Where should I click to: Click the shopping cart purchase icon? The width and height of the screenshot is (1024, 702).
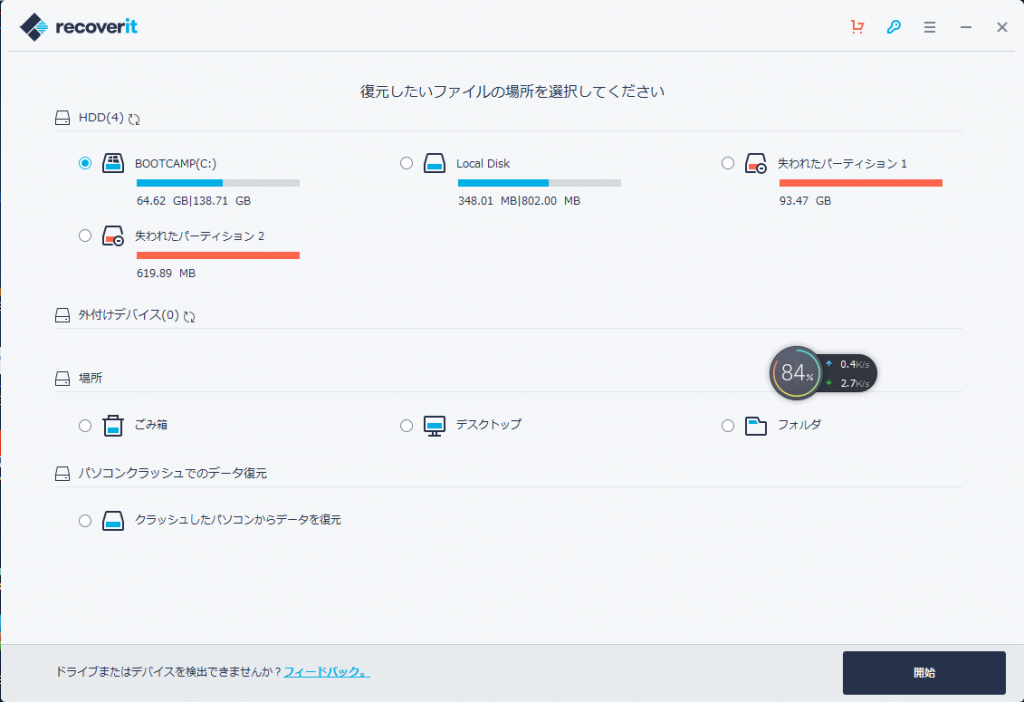(x=857, y=27)
